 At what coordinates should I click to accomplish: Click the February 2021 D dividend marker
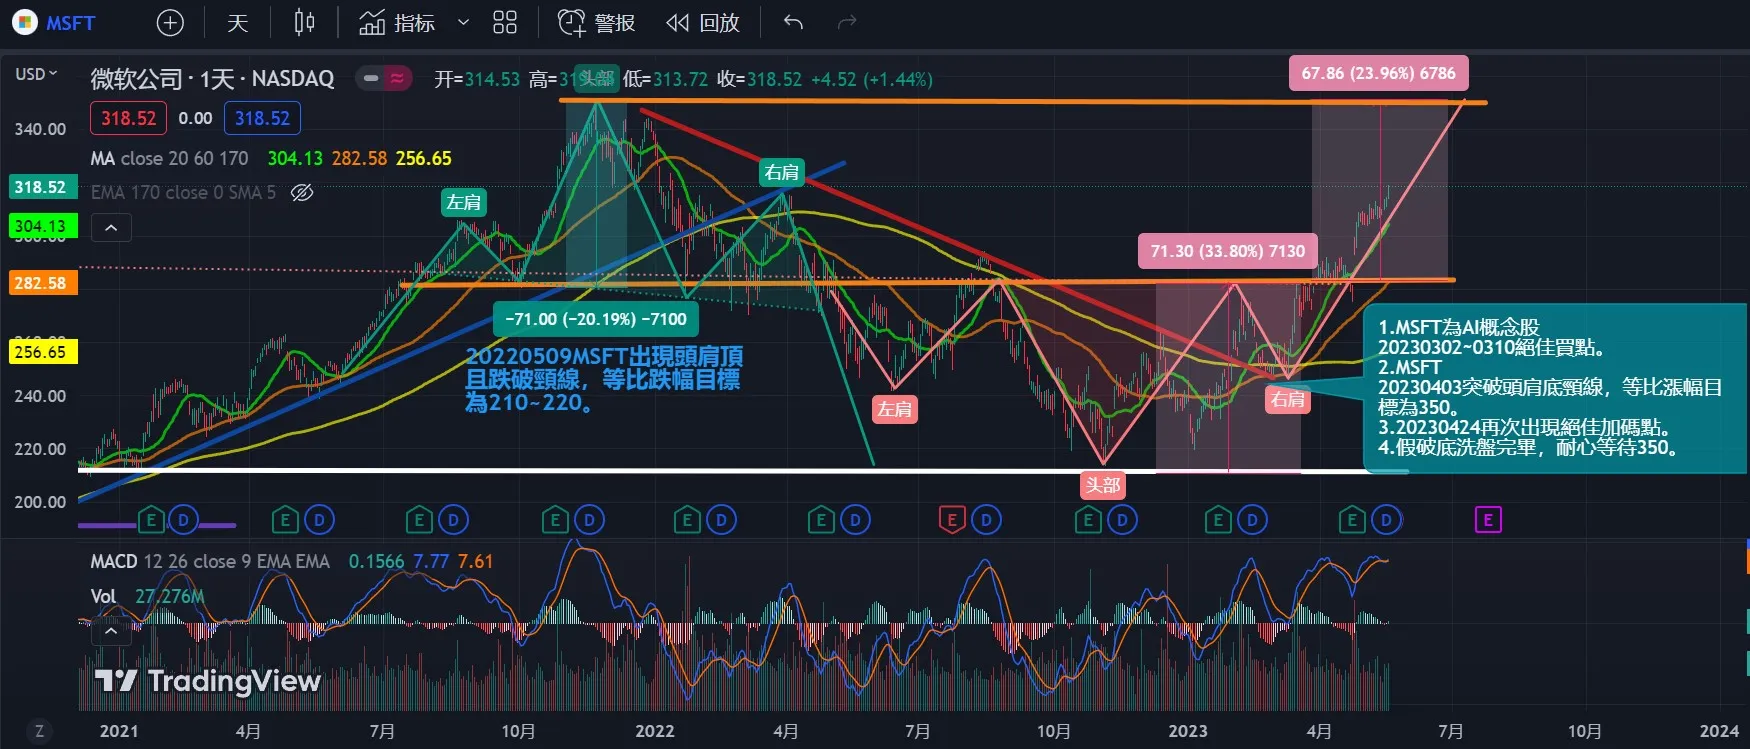(183, 519)
